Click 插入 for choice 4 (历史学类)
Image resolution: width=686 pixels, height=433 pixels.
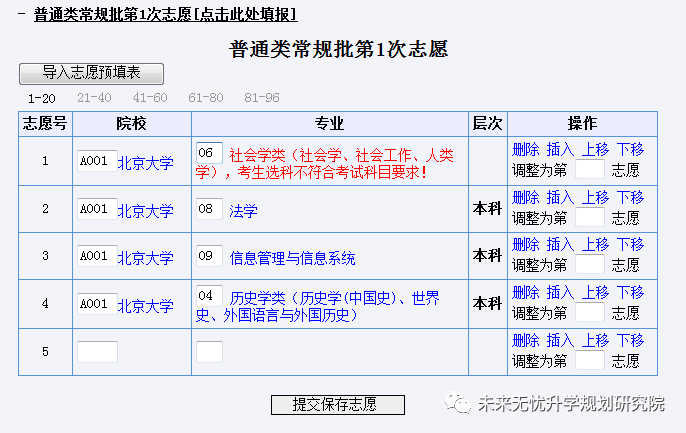(560, 292)
